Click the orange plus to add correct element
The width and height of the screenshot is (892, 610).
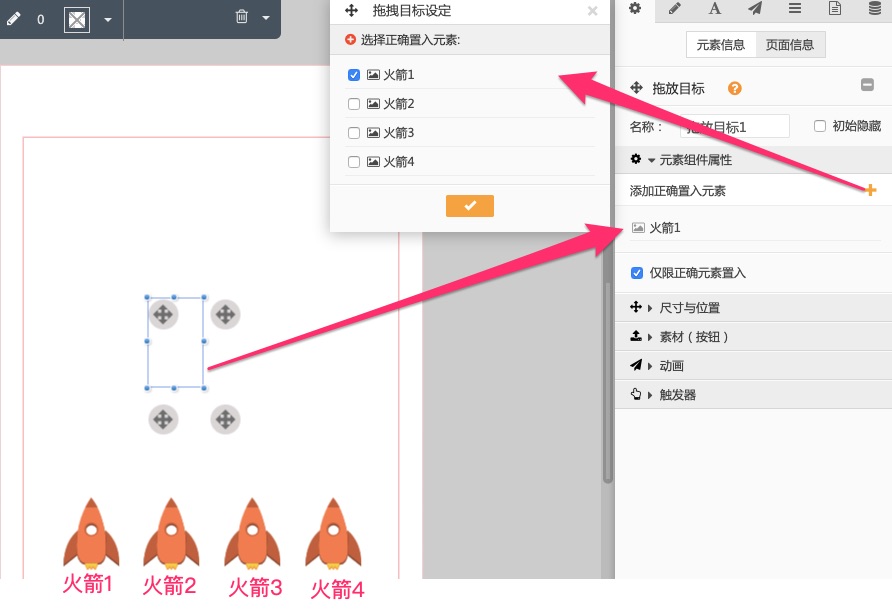(871, 190)
